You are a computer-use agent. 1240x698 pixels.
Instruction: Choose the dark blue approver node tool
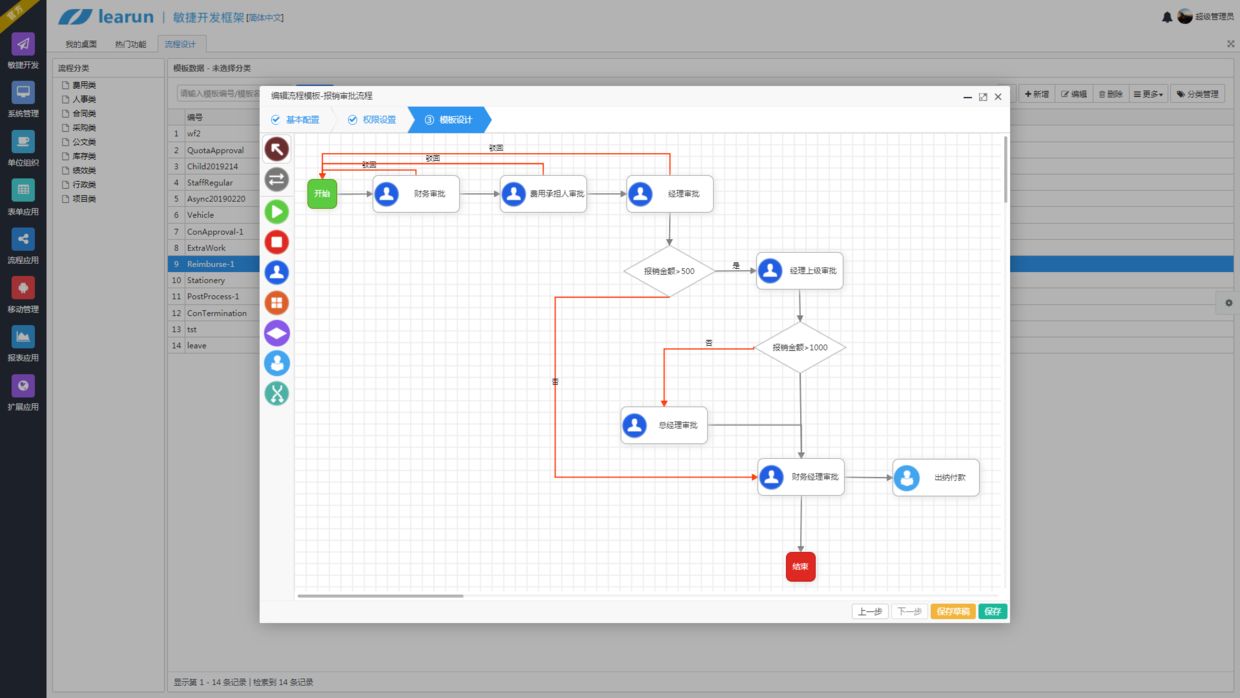click(277, 272)
